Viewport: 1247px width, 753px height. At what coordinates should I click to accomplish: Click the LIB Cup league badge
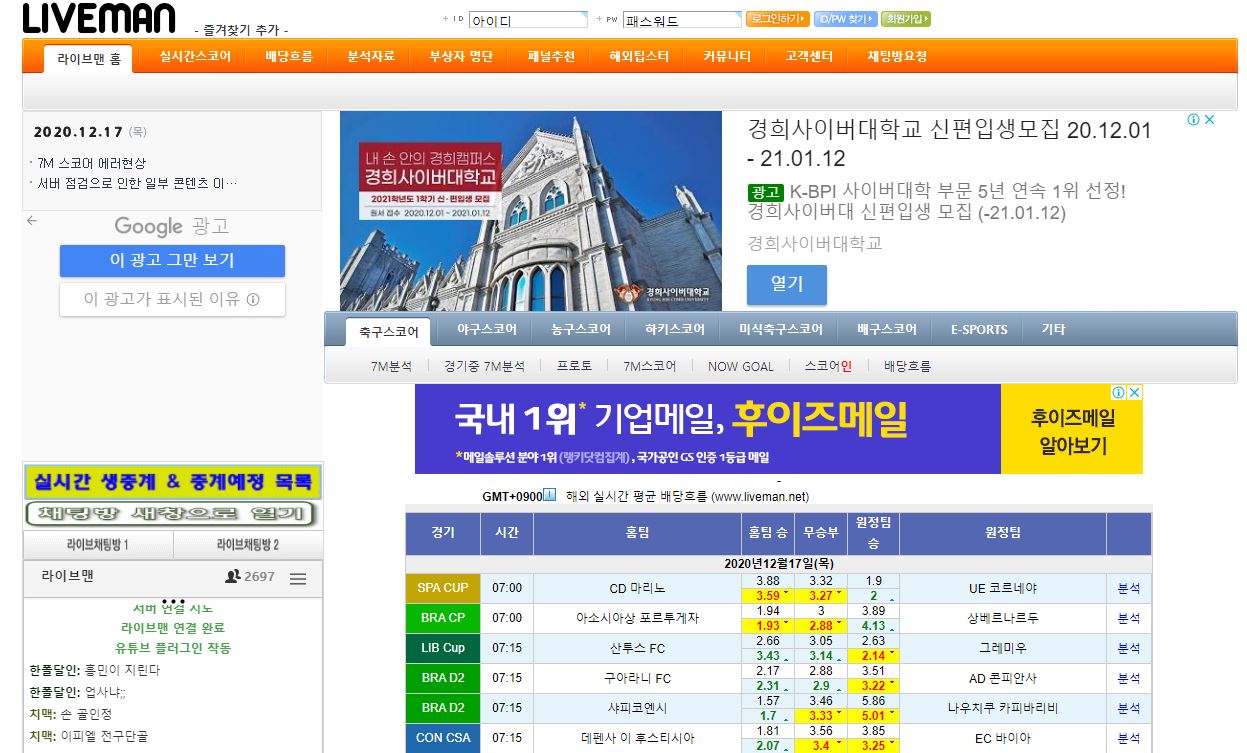(443, 648)
